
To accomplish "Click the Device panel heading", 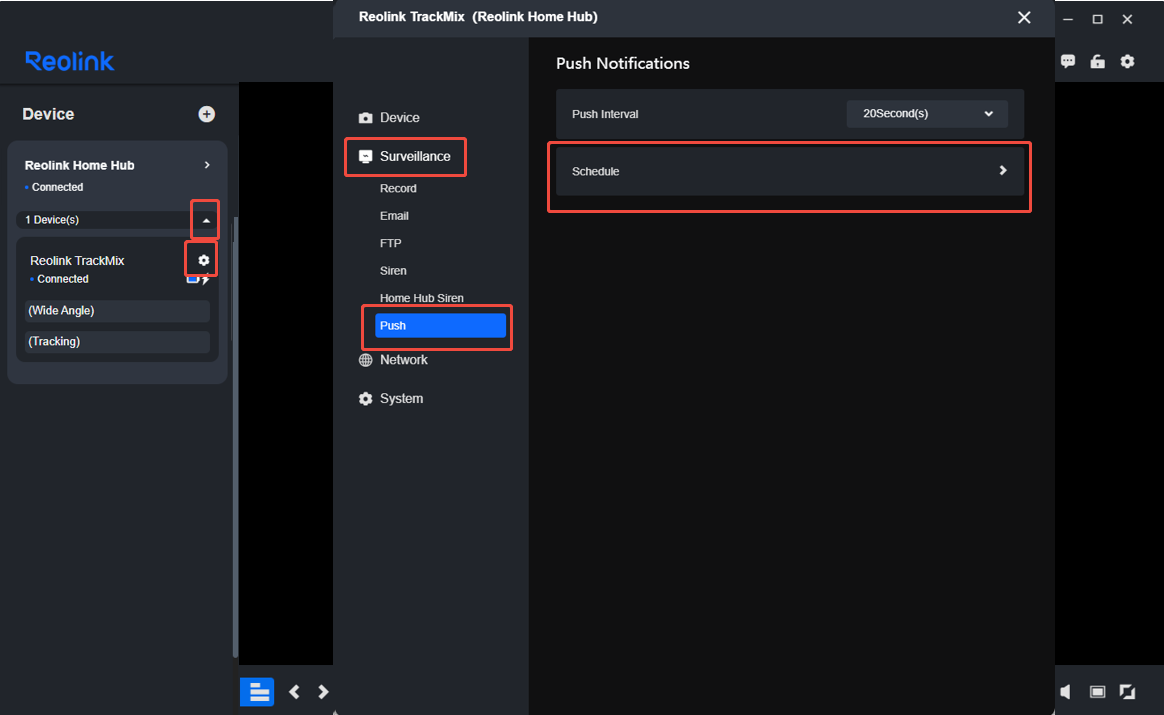I will click(48, 114).
